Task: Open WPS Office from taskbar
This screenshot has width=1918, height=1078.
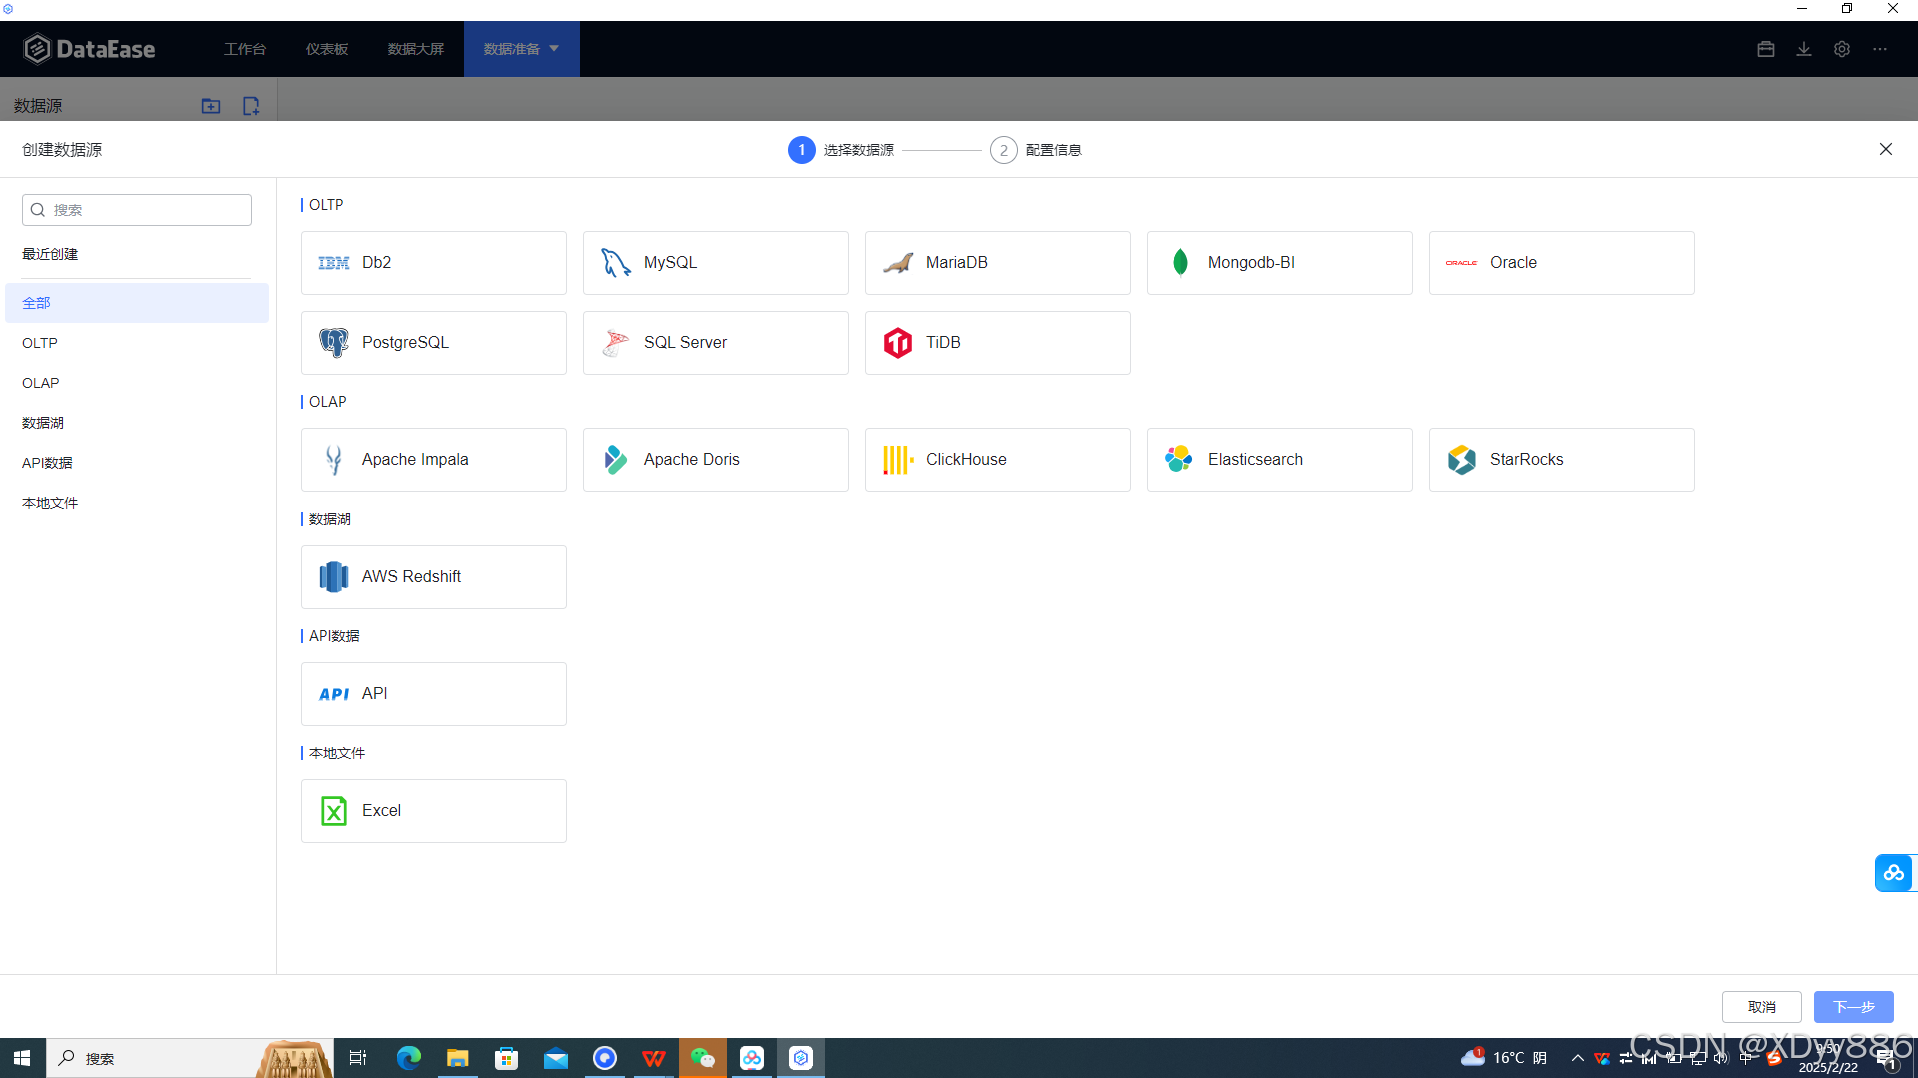Action: (654, 1058)
